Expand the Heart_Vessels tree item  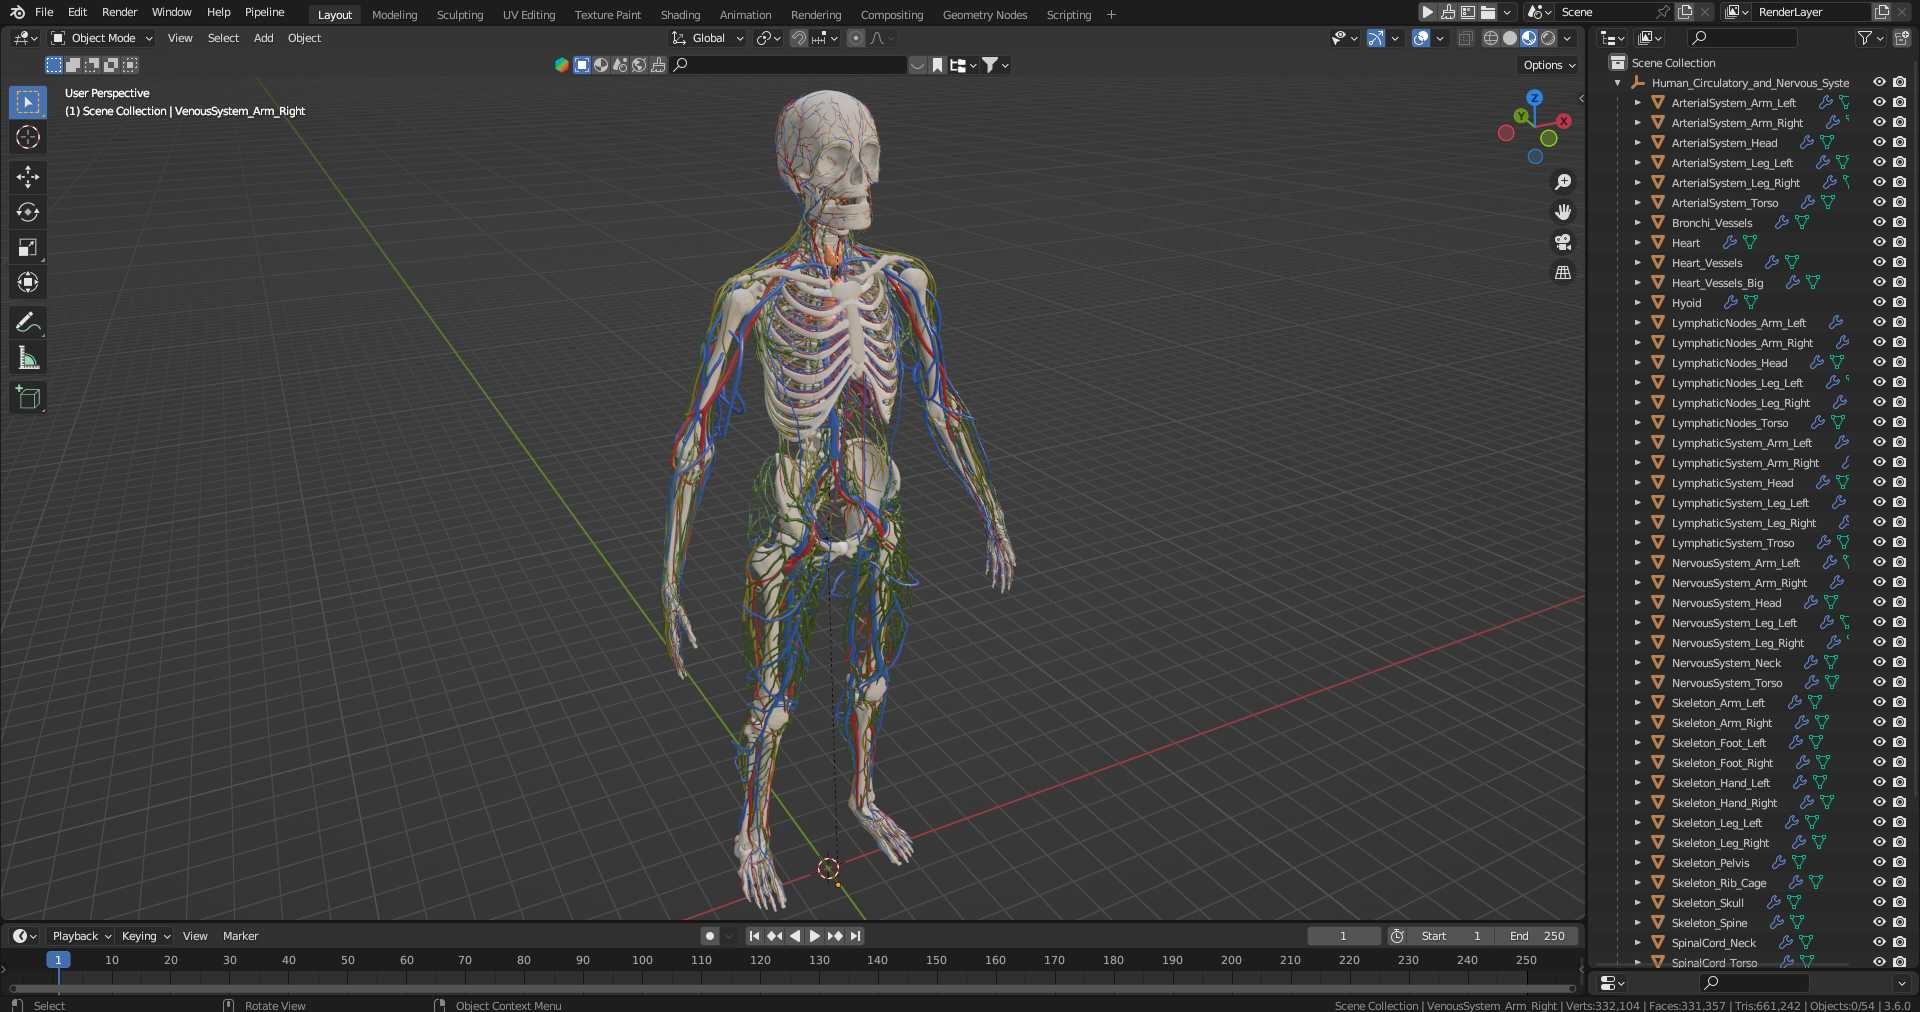click(x=1637, y=263)
